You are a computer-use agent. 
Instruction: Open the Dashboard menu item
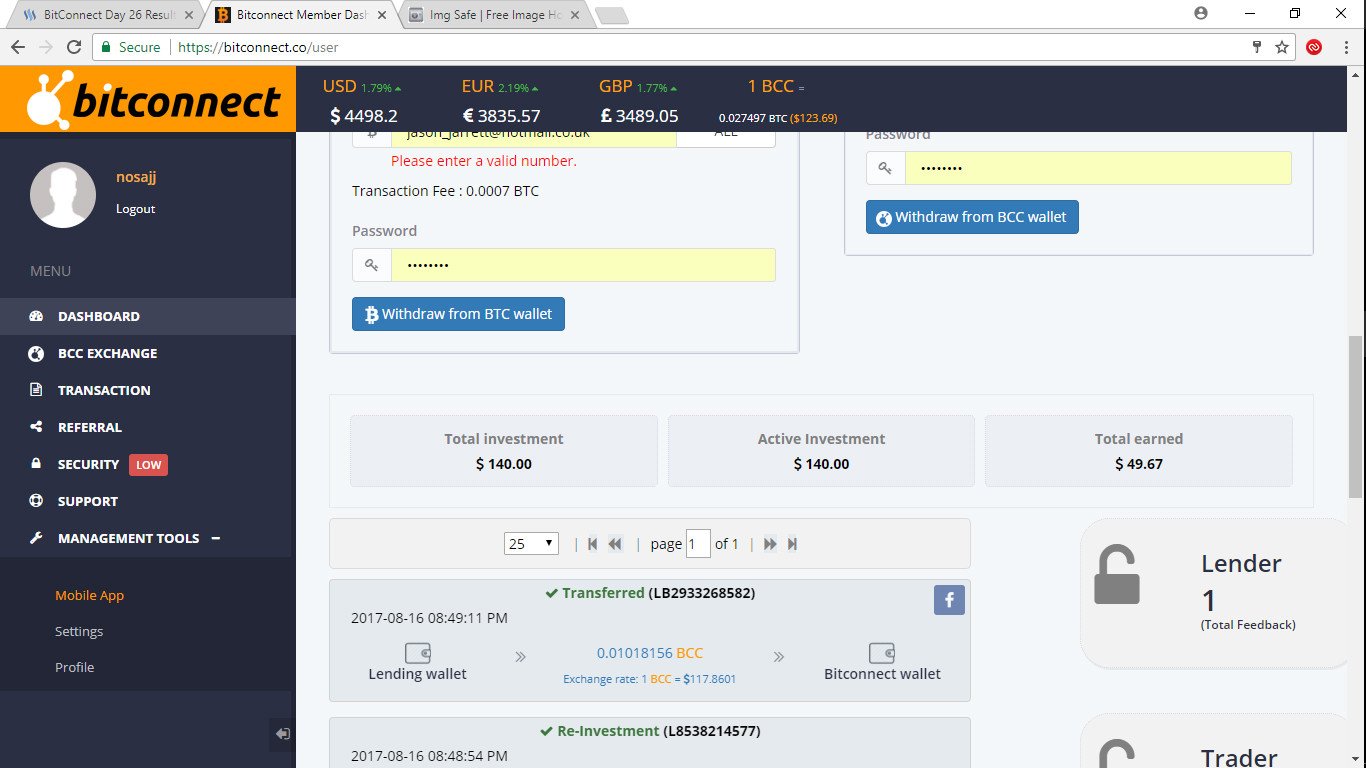[x=148, y=316]
